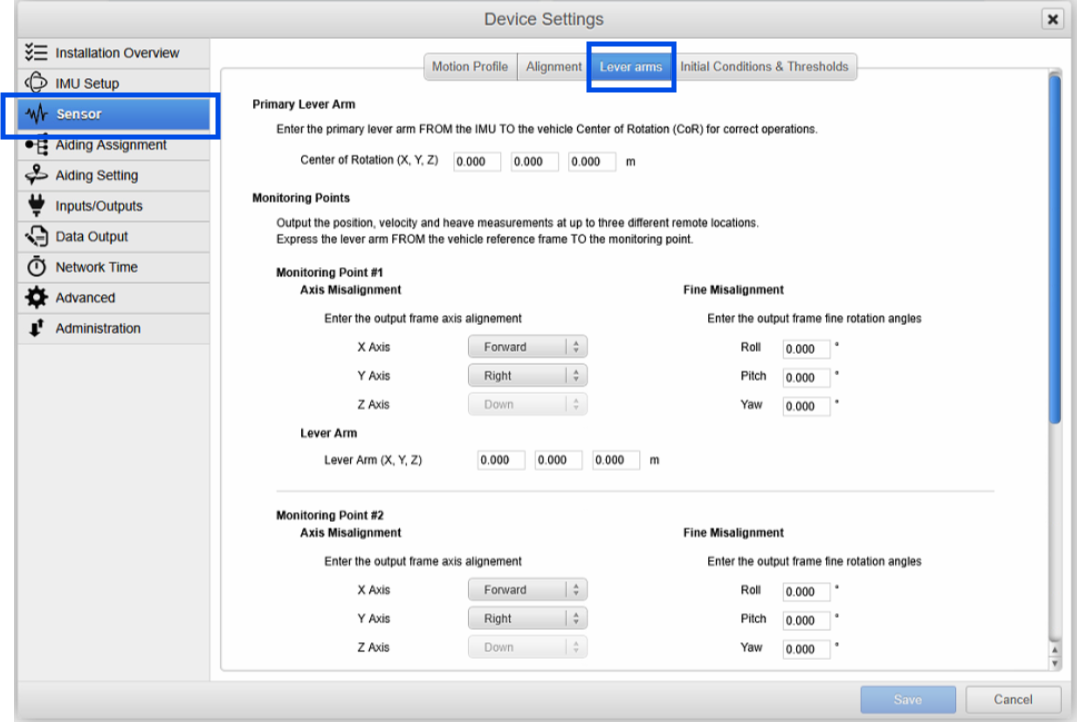1077x722 pixels.
Task: Click the Aiding Assignment icon
Action: point(36,146)
